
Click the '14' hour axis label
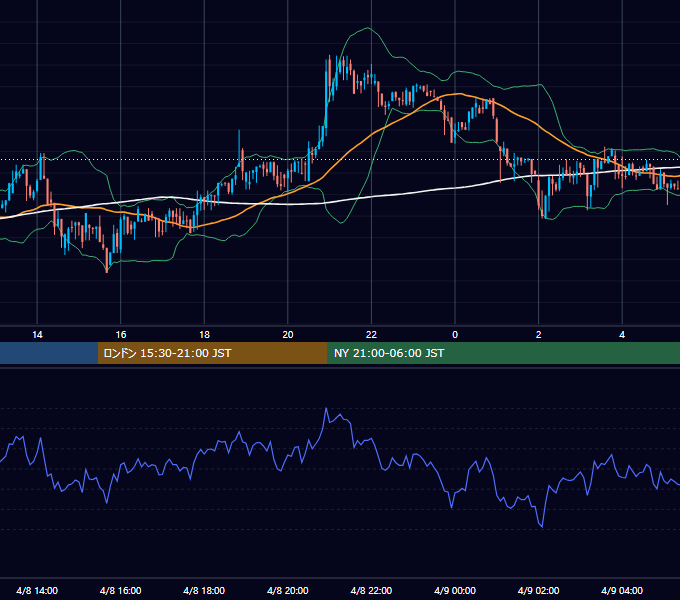click(x=37, y=334)
